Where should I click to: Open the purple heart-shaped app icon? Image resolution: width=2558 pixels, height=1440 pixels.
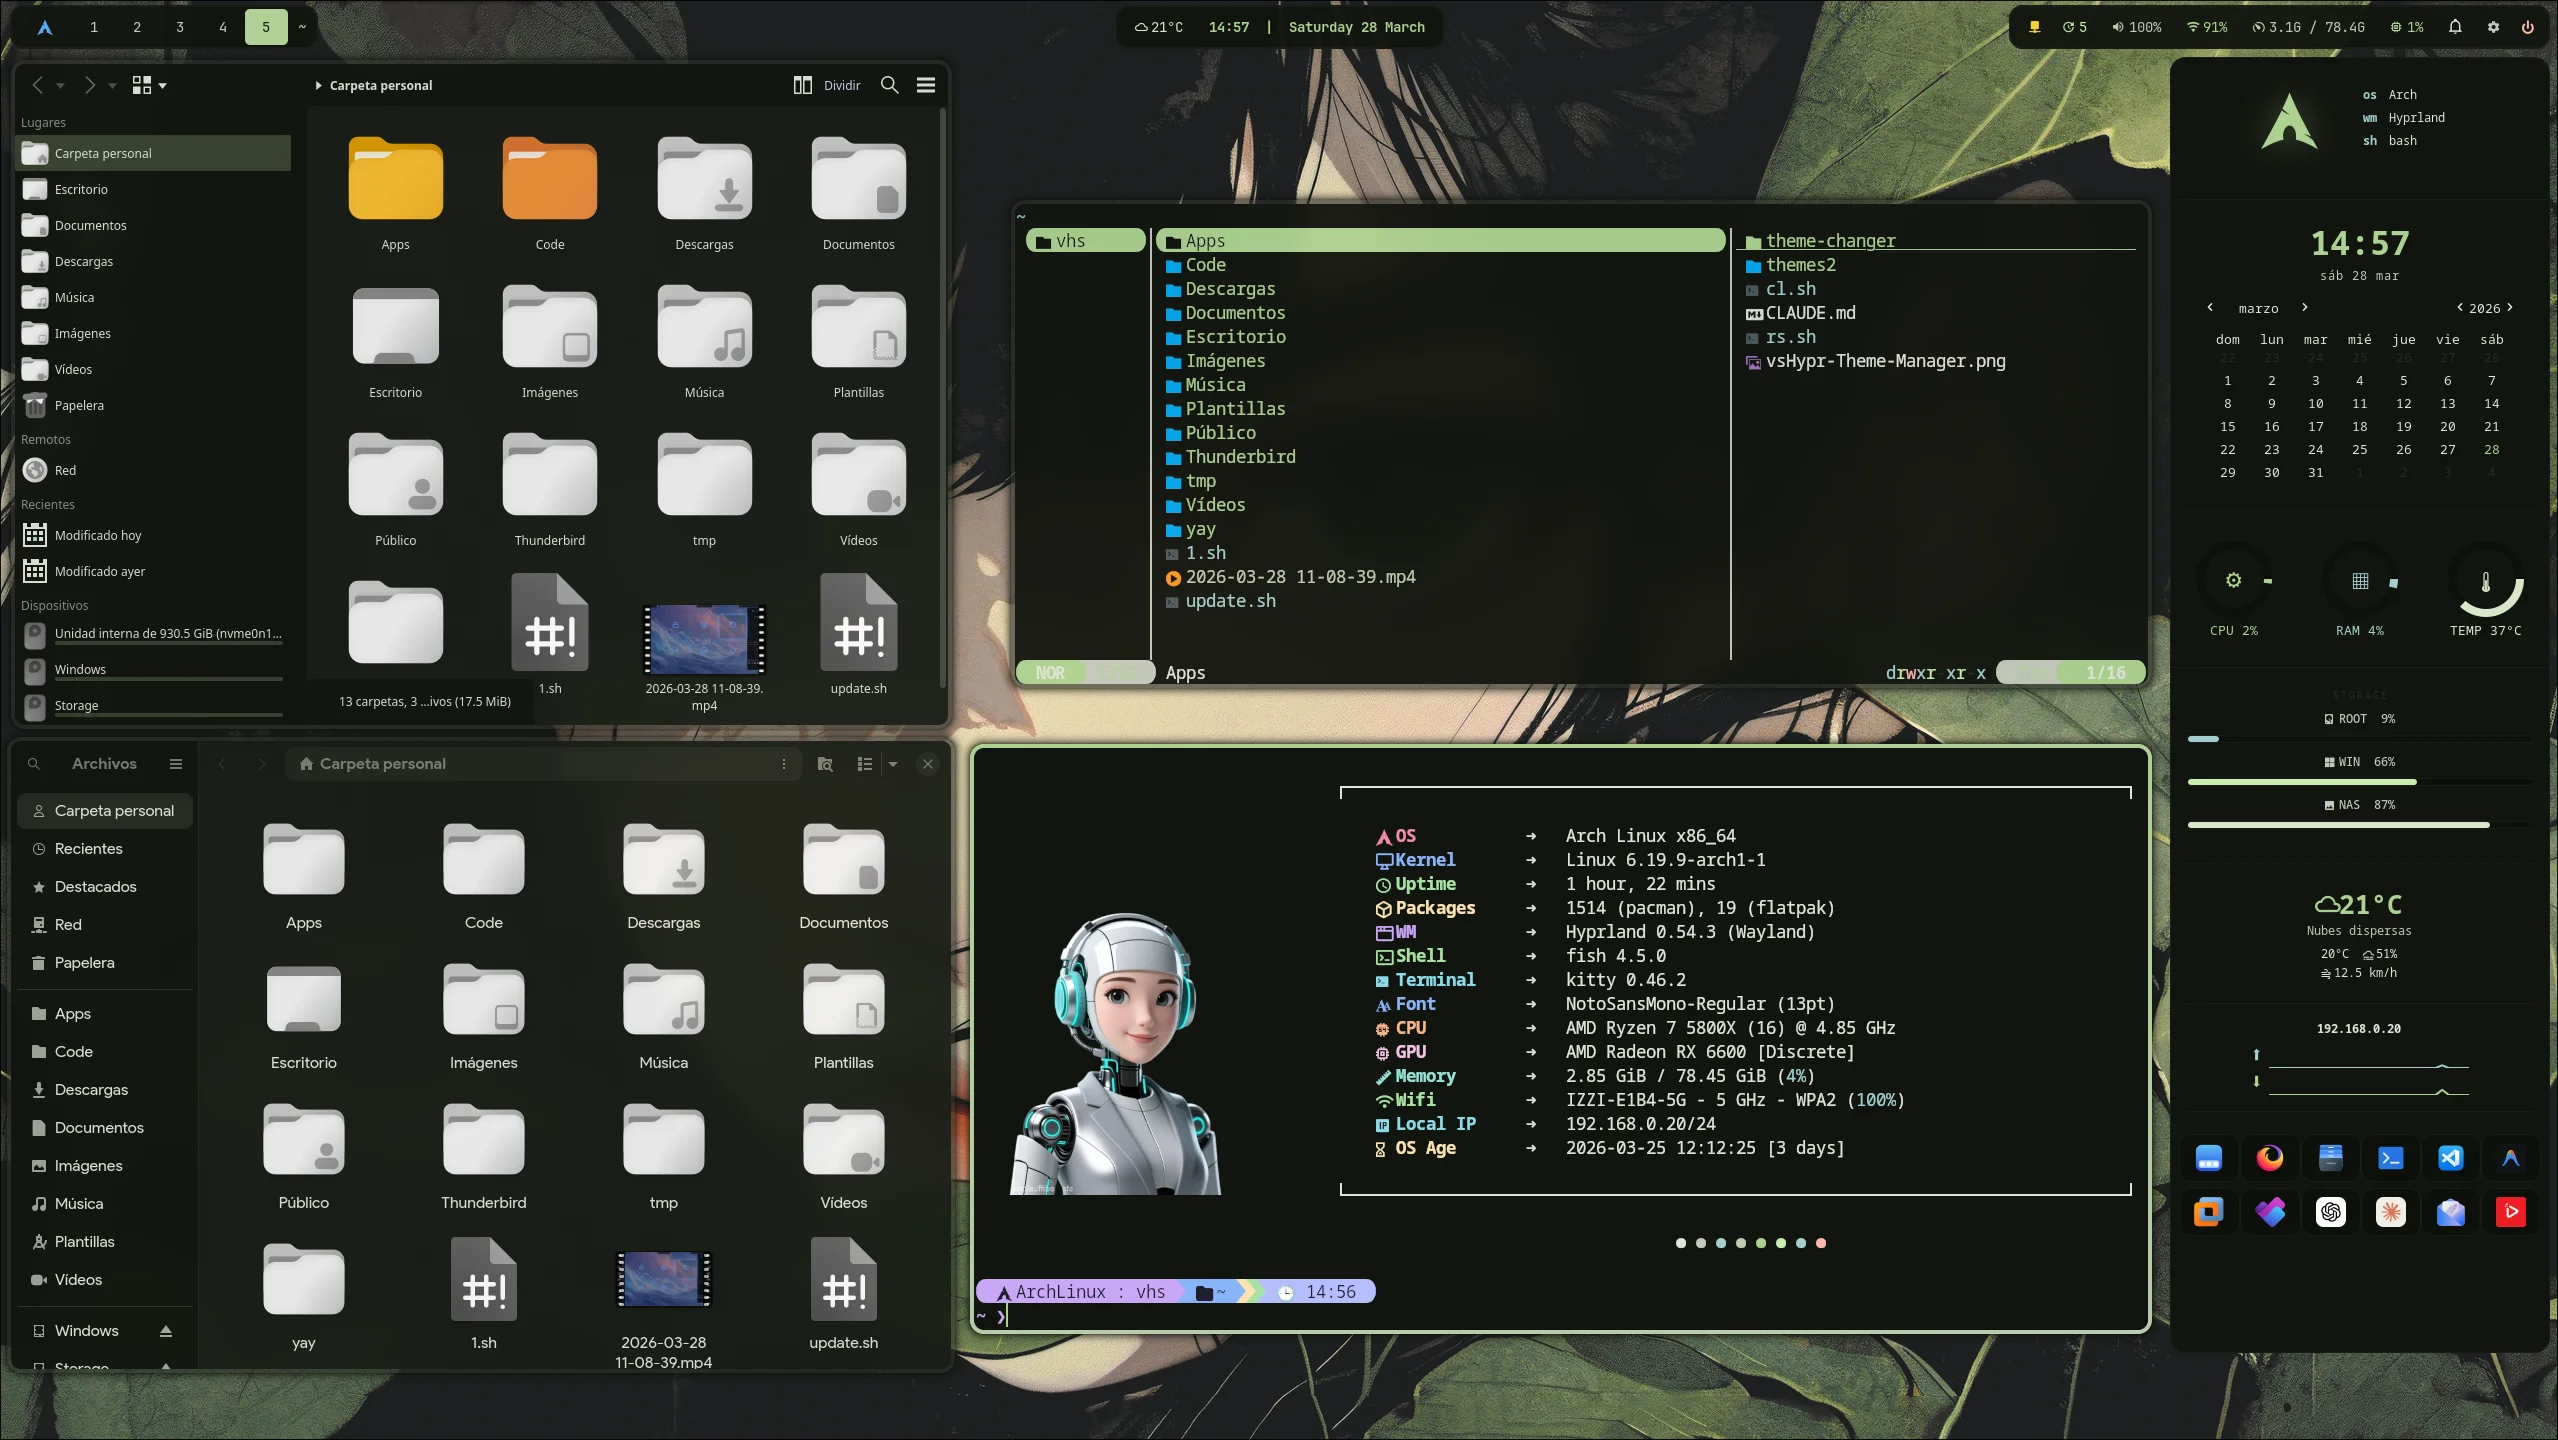click(2270, 1212)
